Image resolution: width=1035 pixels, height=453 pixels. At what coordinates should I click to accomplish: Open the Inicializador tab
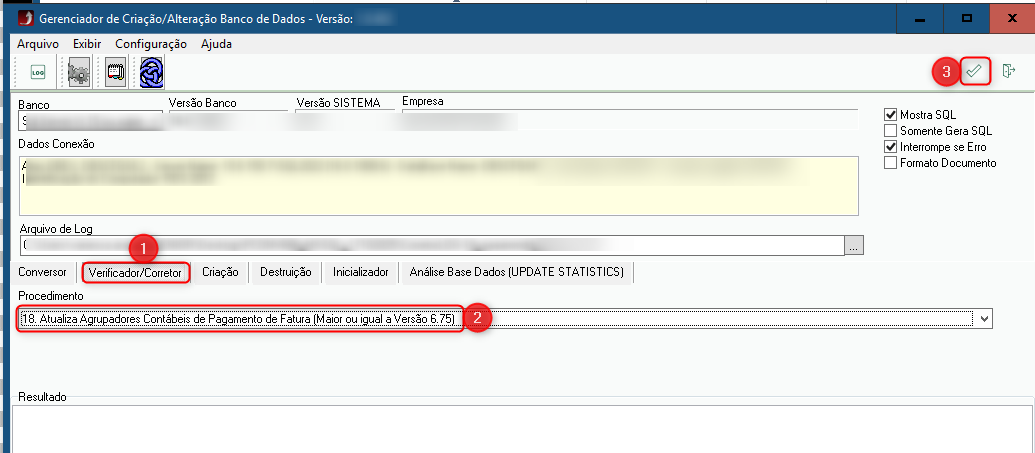pyautogui.click(x=360, y=272)
